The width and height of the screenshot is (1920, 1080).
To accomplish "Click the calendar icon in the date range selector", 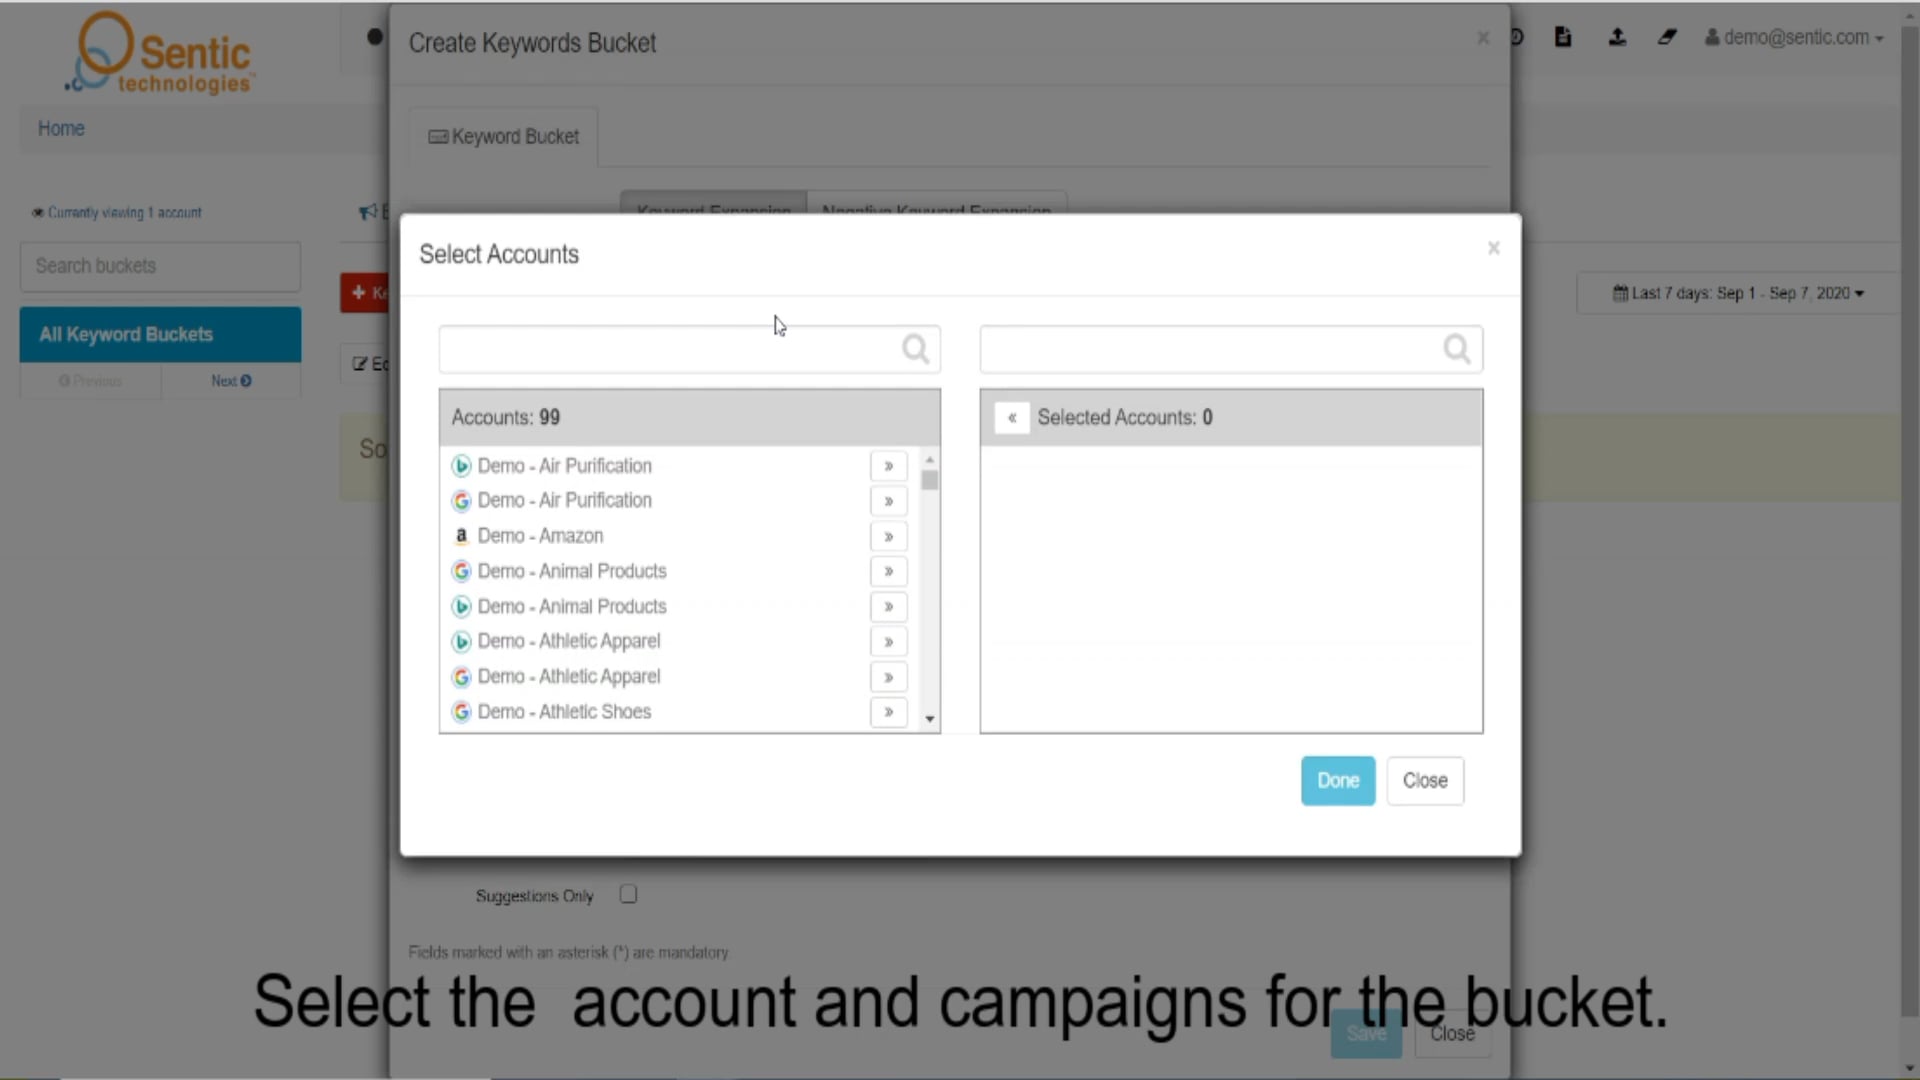I will click(x=1623, y=293).
